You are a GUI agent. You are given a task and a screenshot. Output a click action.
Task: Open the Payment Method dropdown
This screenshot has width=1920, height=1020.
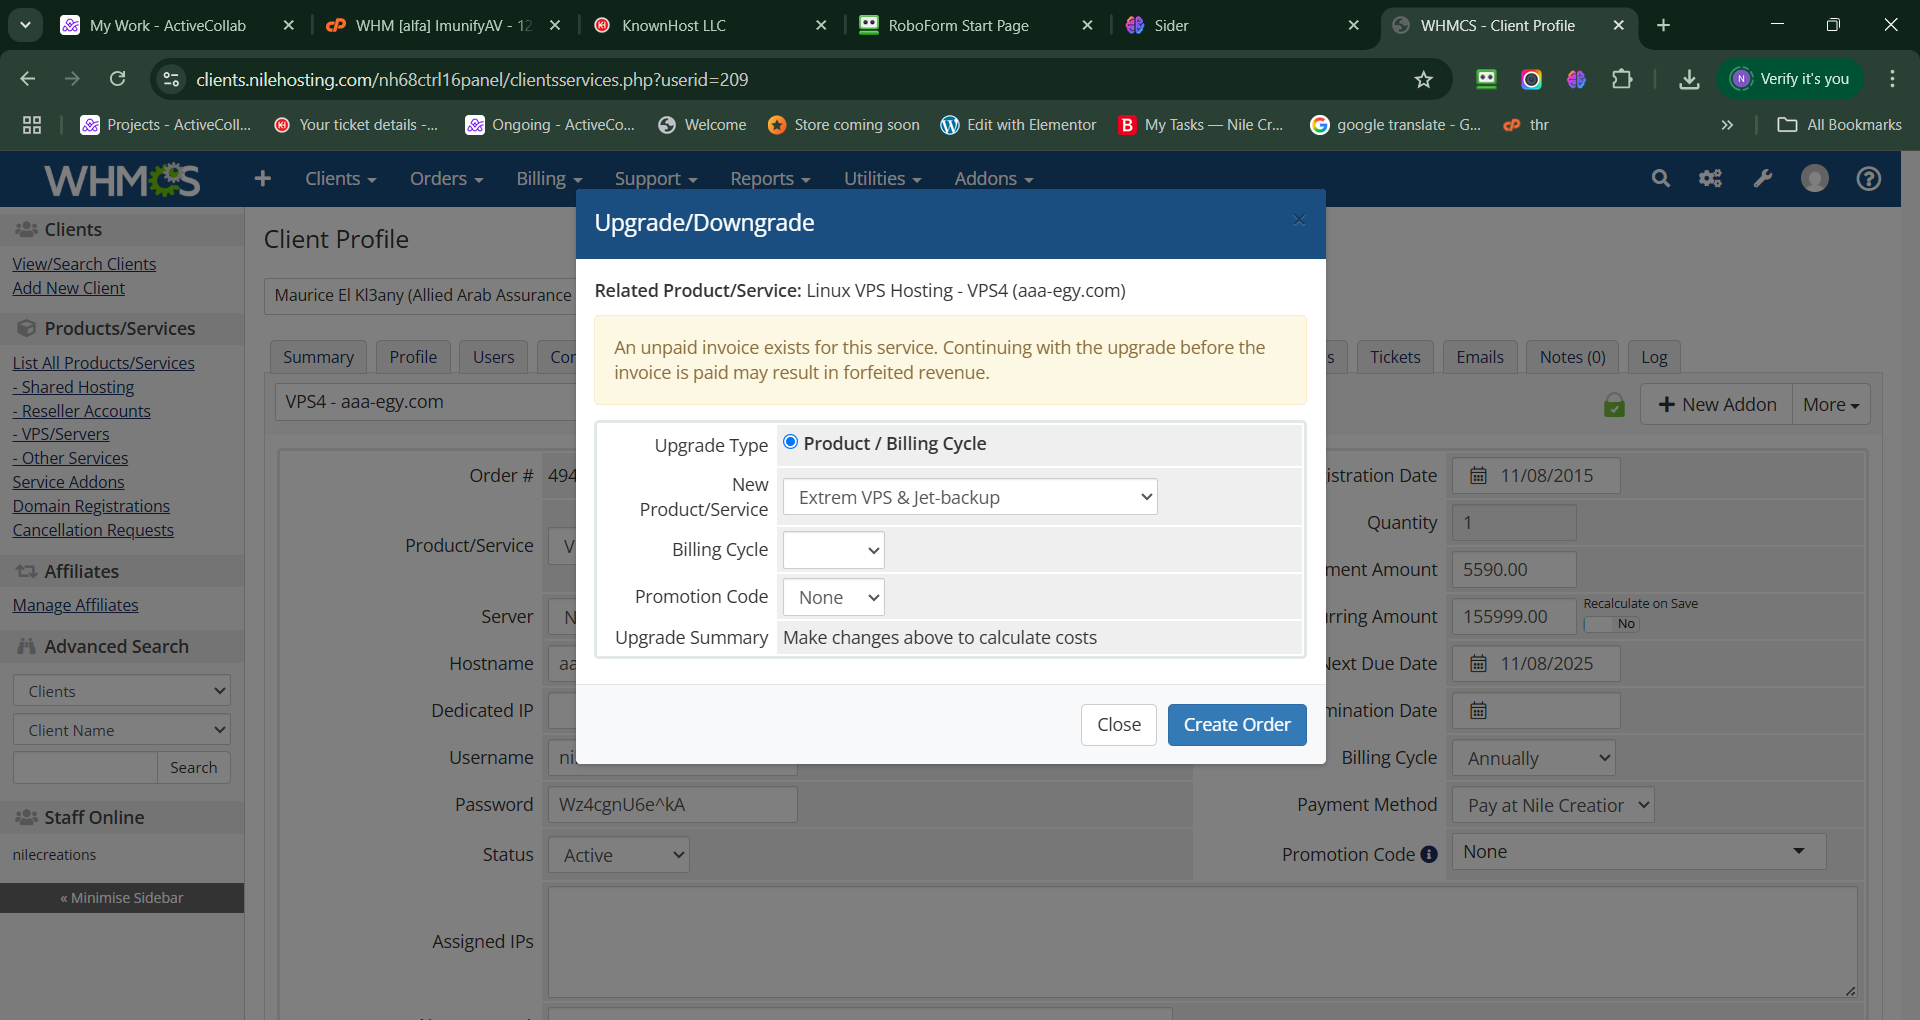[1553, 805]
